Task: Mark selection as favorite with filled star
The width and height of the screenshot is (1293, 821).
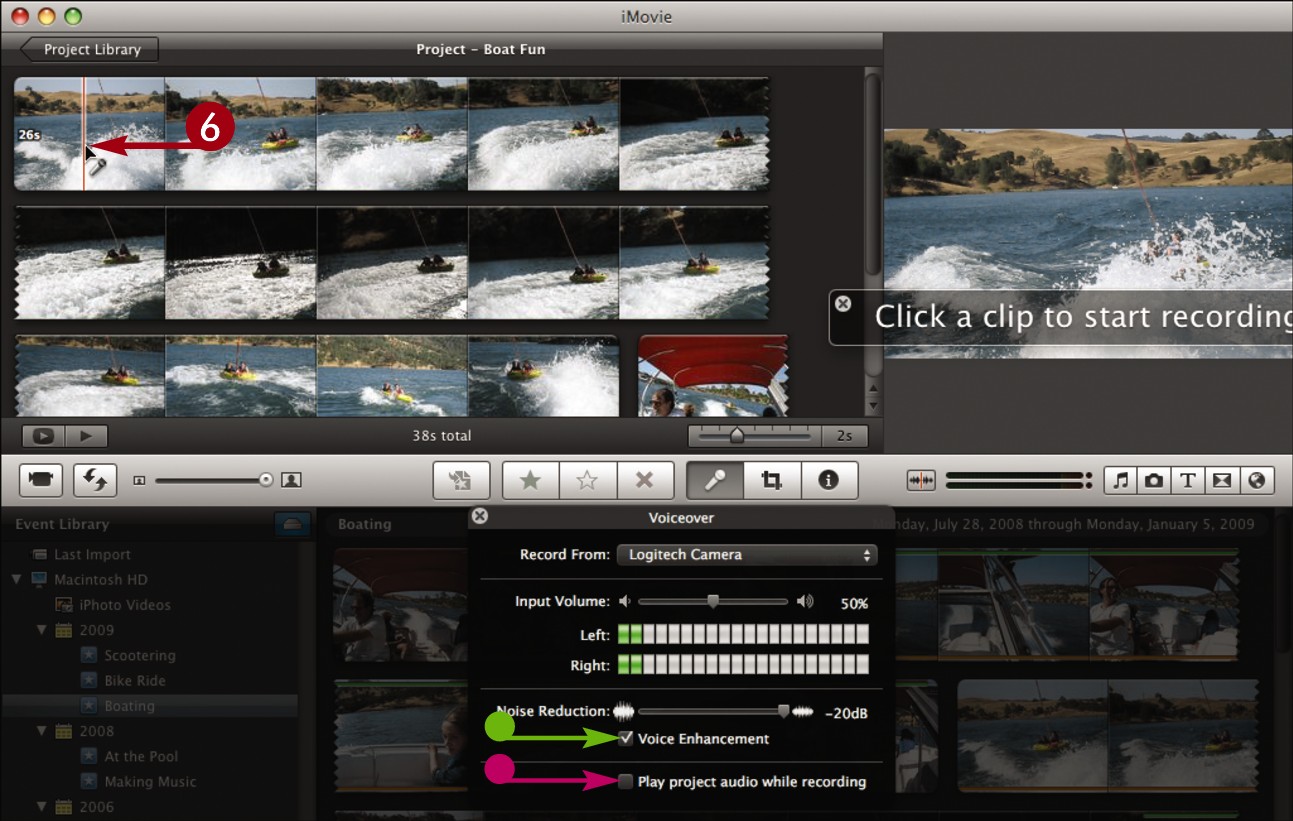Action: pos(530,480)
